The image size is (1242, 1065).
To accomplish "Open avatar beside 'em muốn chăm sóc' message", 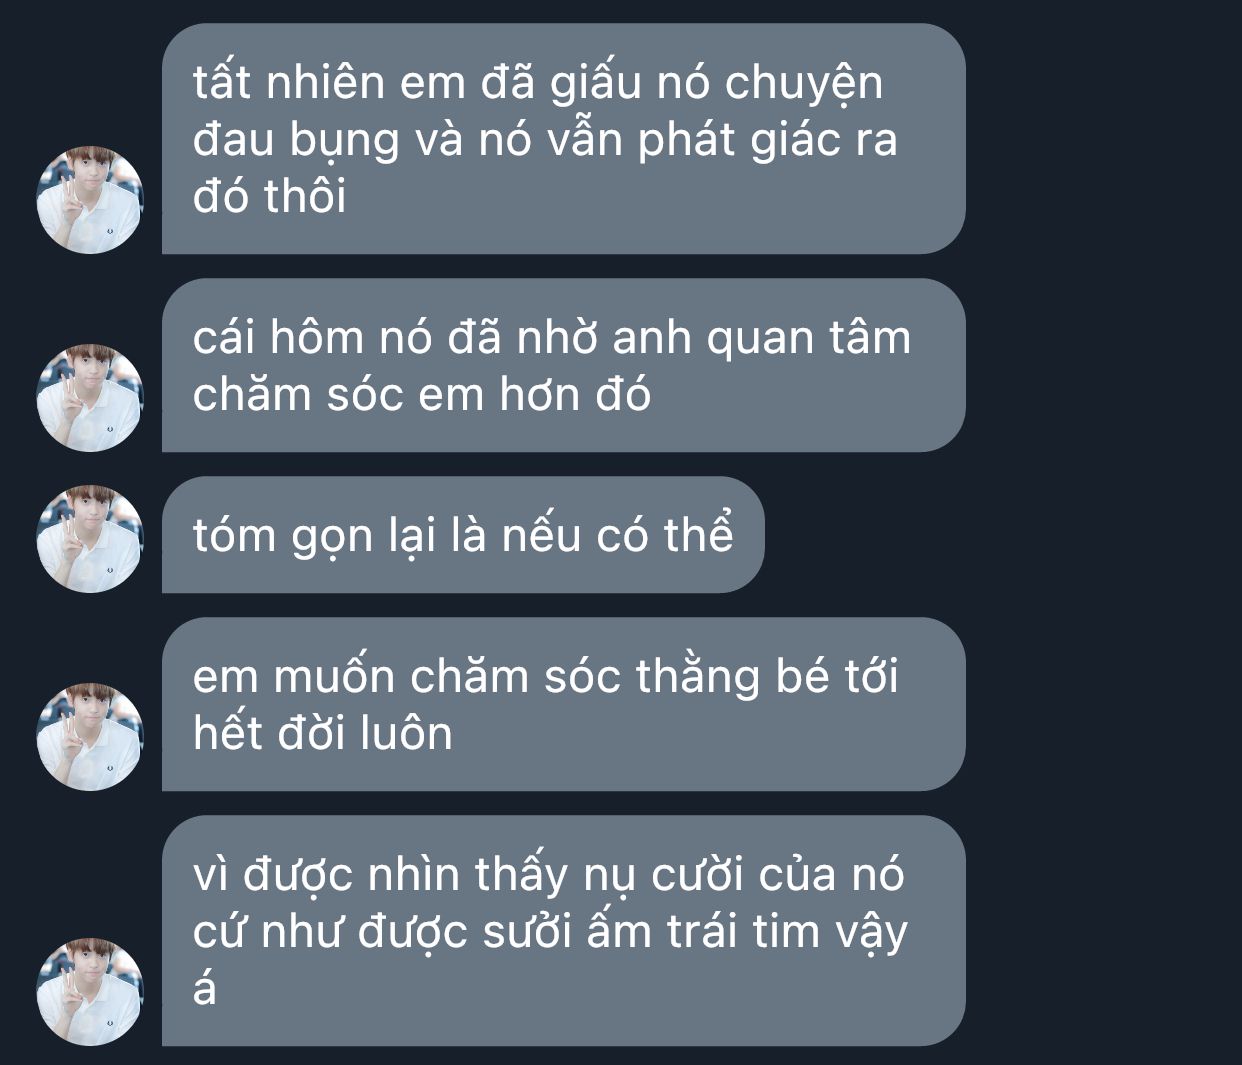I will click(90, 737).
